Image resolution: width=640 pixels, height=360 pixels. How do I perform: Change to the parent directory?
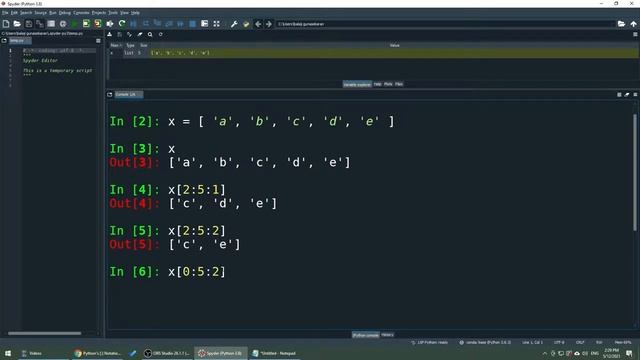click(633, 24)
